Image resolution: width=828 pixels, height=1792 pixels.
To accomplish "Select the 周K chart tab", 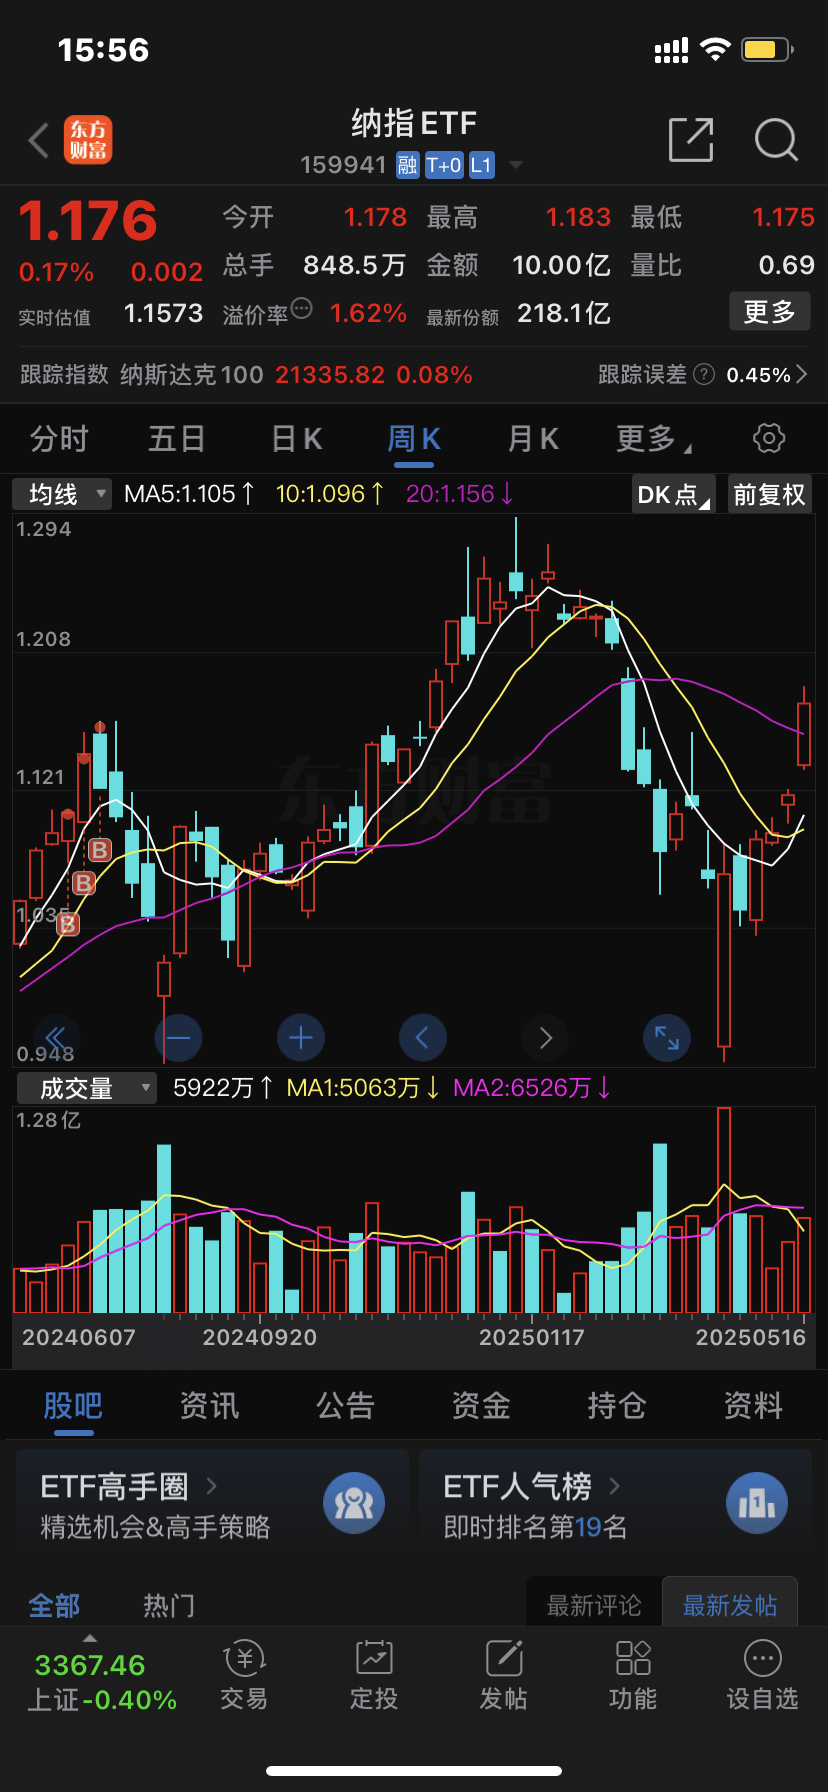I will (x=414, y=438).
